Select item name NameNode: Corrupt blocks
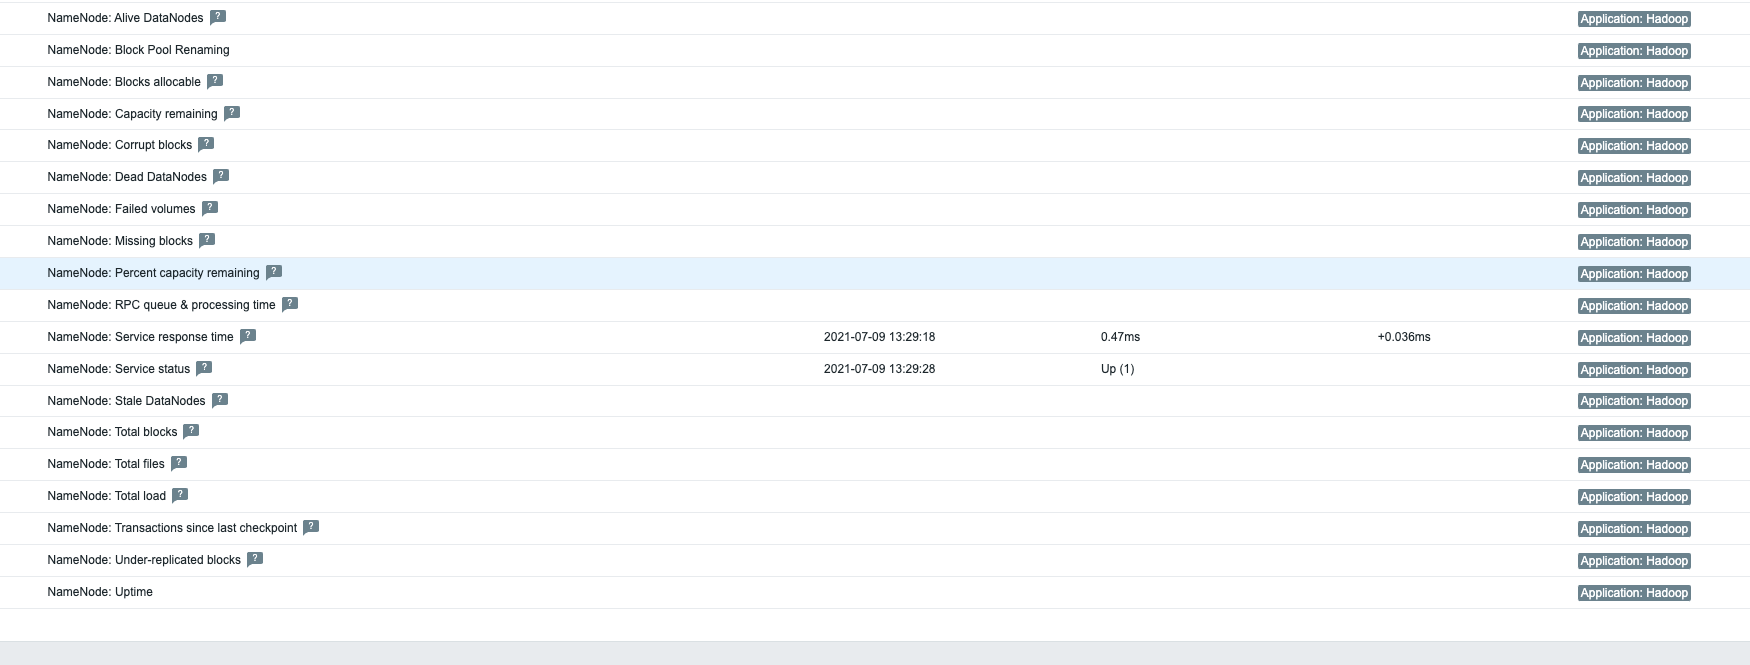 (119, 145)
